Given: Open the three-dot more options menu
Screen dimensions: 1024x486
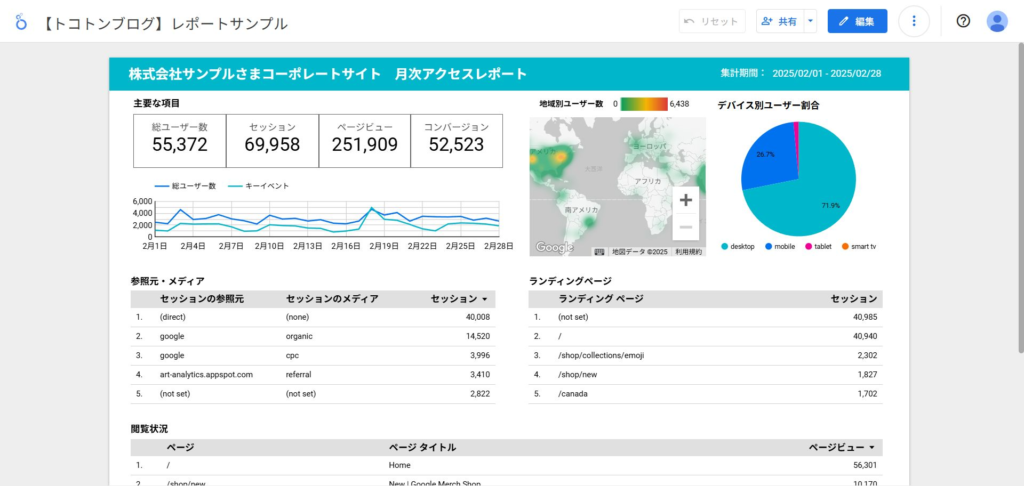Looking at the screenshot, I should 914,21.
